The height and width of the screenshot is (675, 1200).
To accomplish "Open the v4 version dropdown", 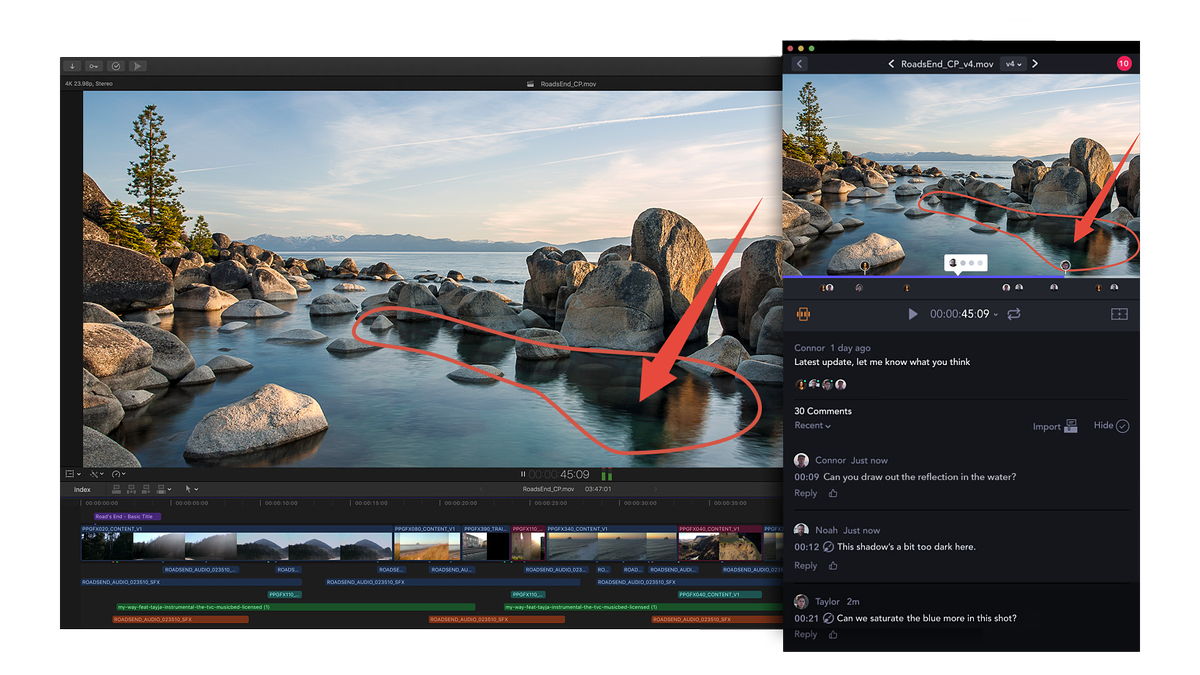I will [x=1012, y=63].
